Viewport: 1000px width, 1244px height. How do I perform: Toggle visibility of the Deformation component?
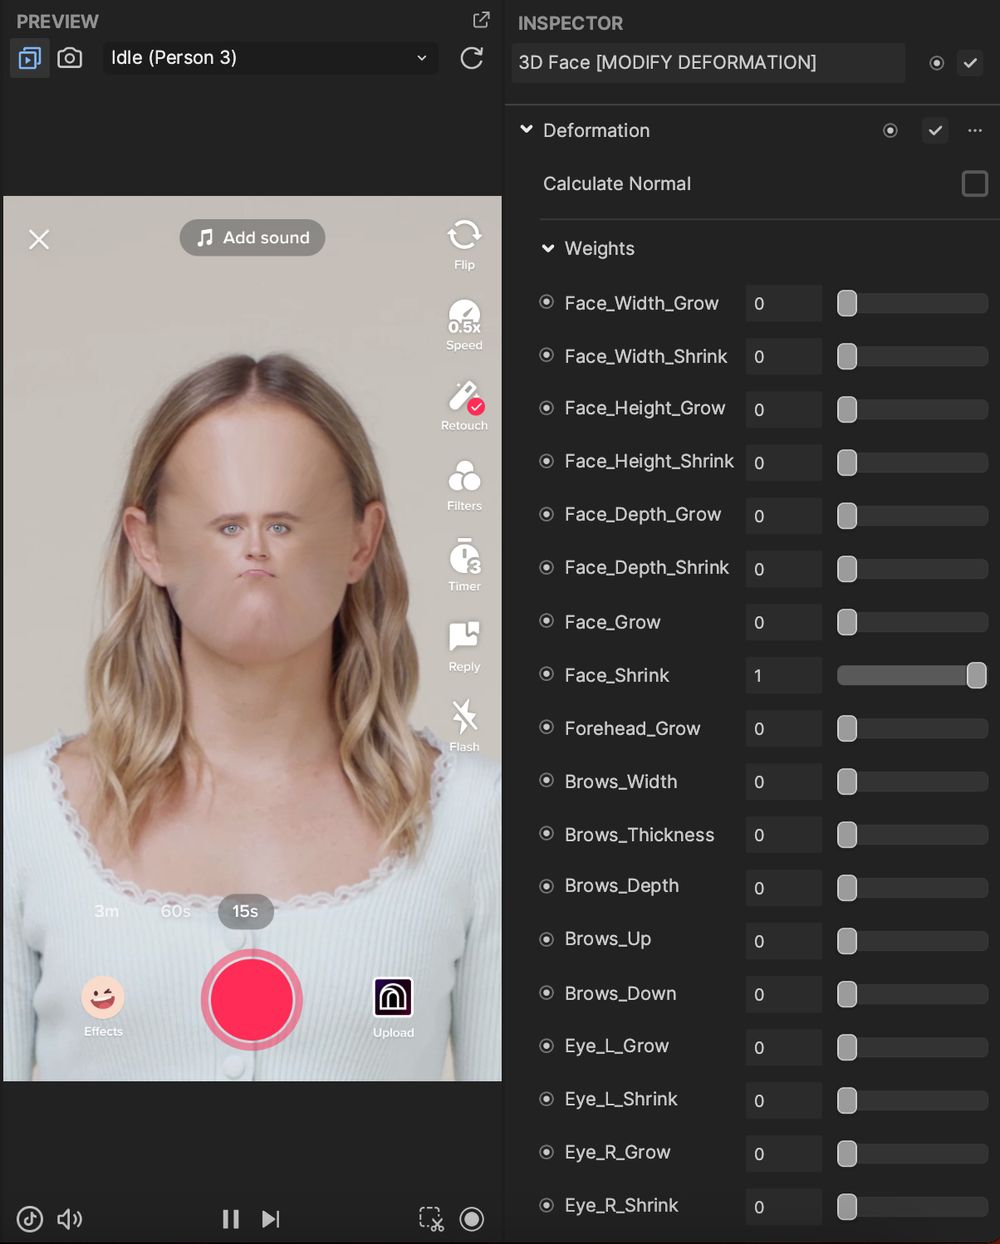[890, 130]
